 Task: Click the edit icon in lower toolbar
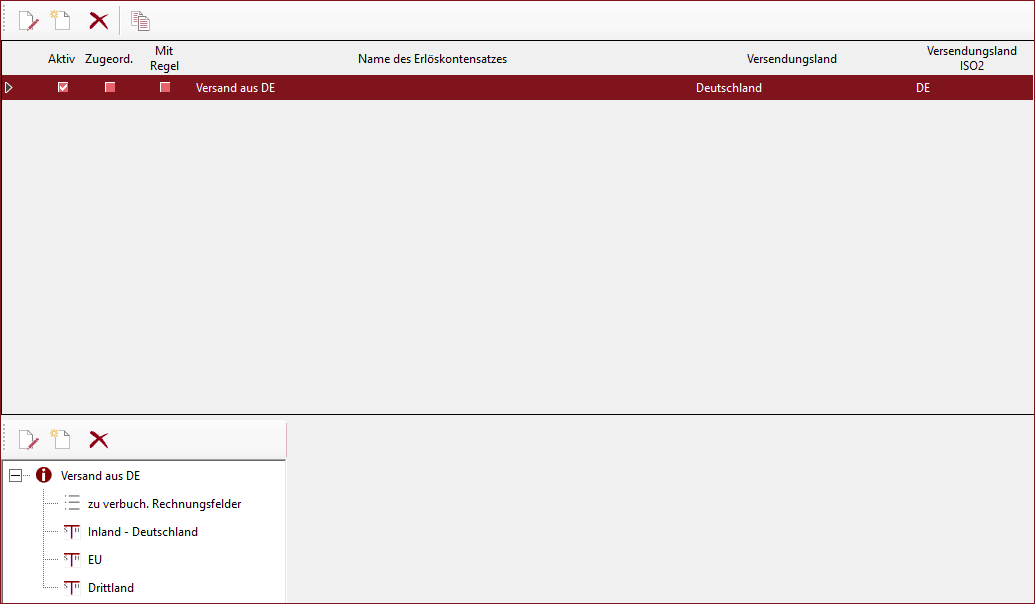coord(28,439)
